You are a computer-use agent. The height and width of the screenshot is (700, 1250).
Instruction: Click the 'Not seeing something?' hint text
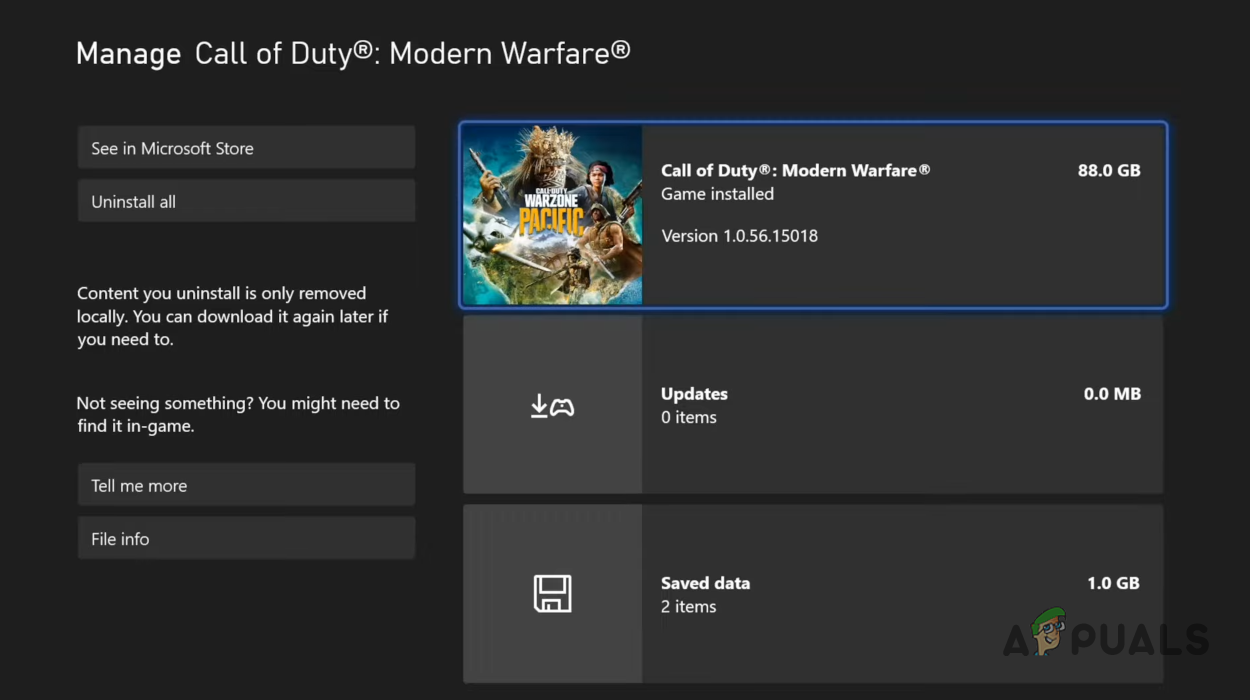coord(238,415)
